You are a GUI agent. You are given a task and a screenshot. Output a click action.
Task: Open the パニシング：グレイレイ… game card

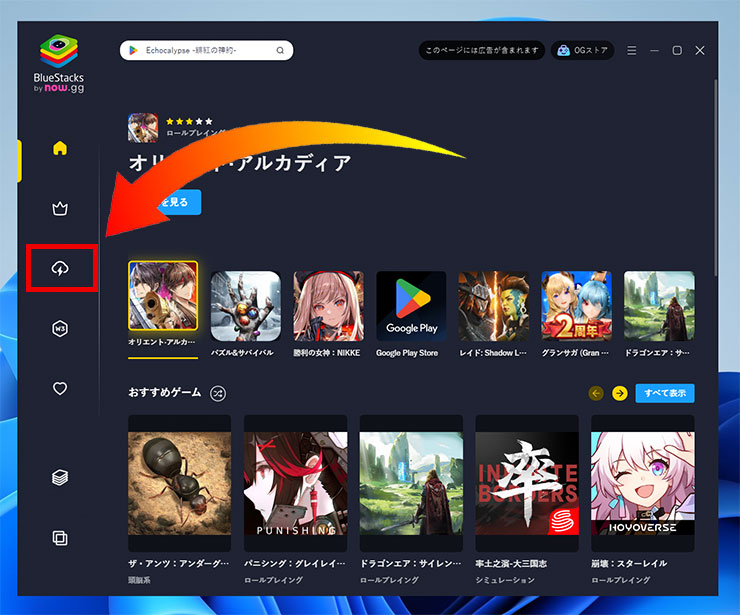[295, 483]
